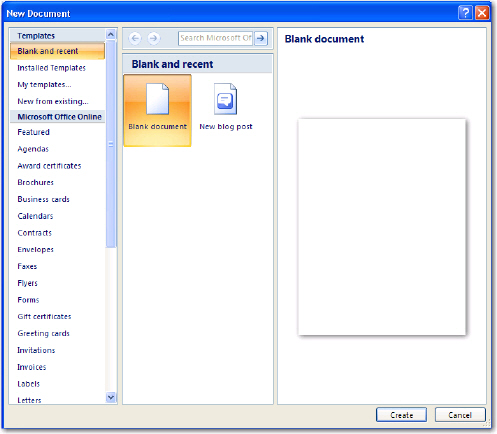Open the Help question mark icon
The height and width of the screenshot is (434, 497).
click(465, 13)
